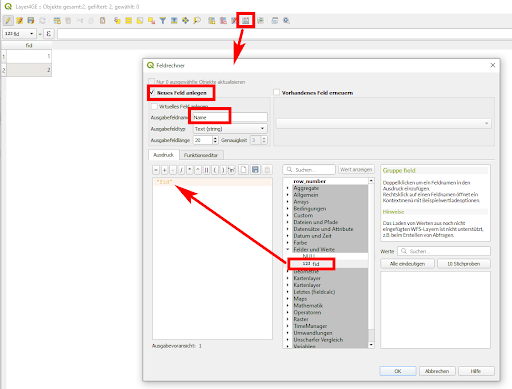The image size is (512, 389).
Task: Add new field icon in toolbar
Action: [x=212, y=21]
